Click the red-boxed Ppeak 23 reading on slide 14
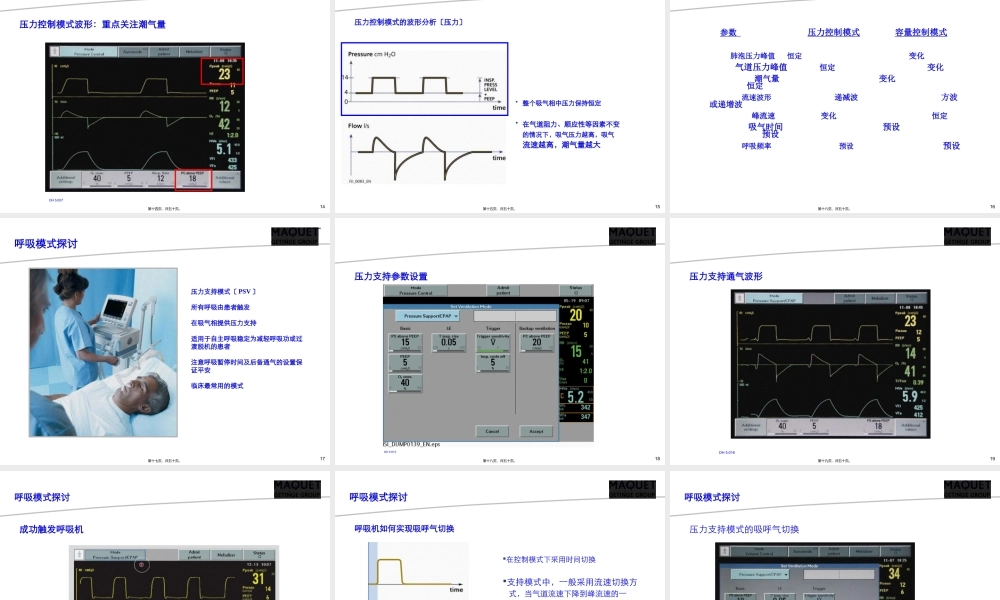Viewport: 1000px width, 600px height. [x=224, y=71]
